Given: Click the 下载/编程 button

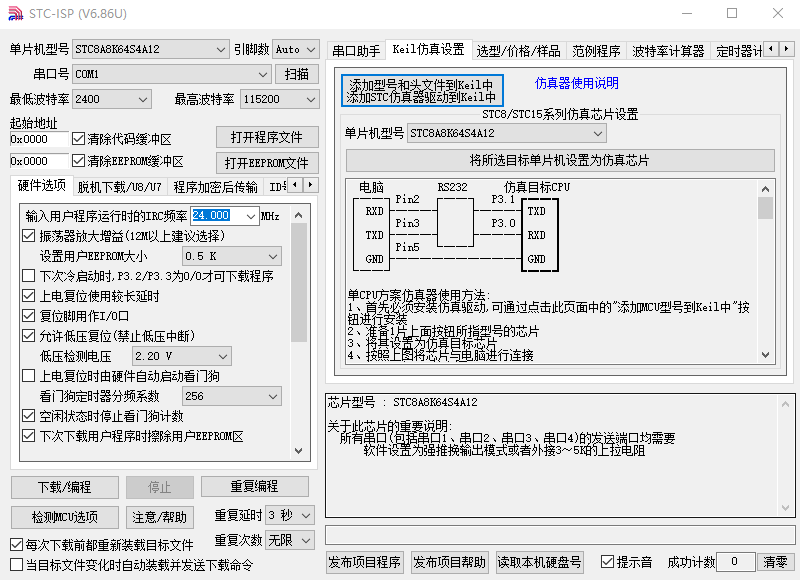Looking at the screenshot, I should 65,487.
